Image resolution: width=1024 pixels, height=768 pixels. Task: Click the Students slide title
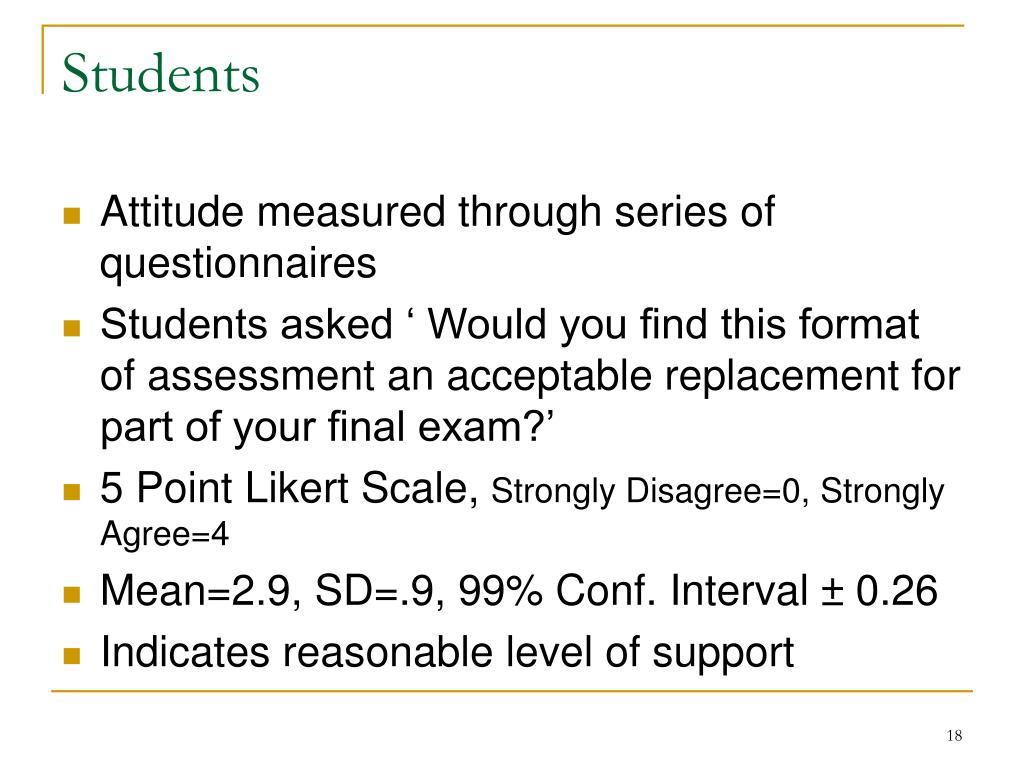161,73
